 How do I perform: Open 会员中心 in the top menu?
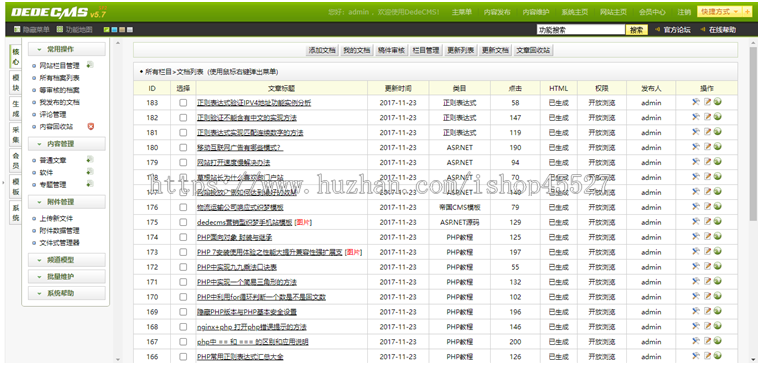(652, 12)
